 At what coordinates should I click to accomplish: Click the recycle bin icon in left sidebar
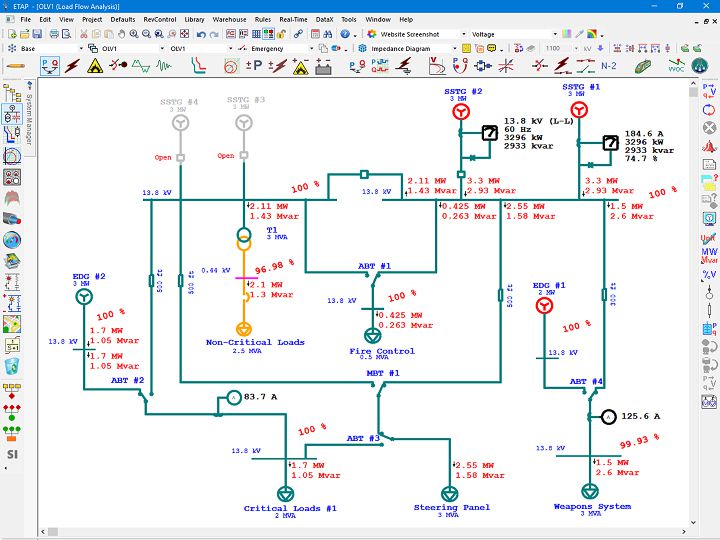pos(12,366)
